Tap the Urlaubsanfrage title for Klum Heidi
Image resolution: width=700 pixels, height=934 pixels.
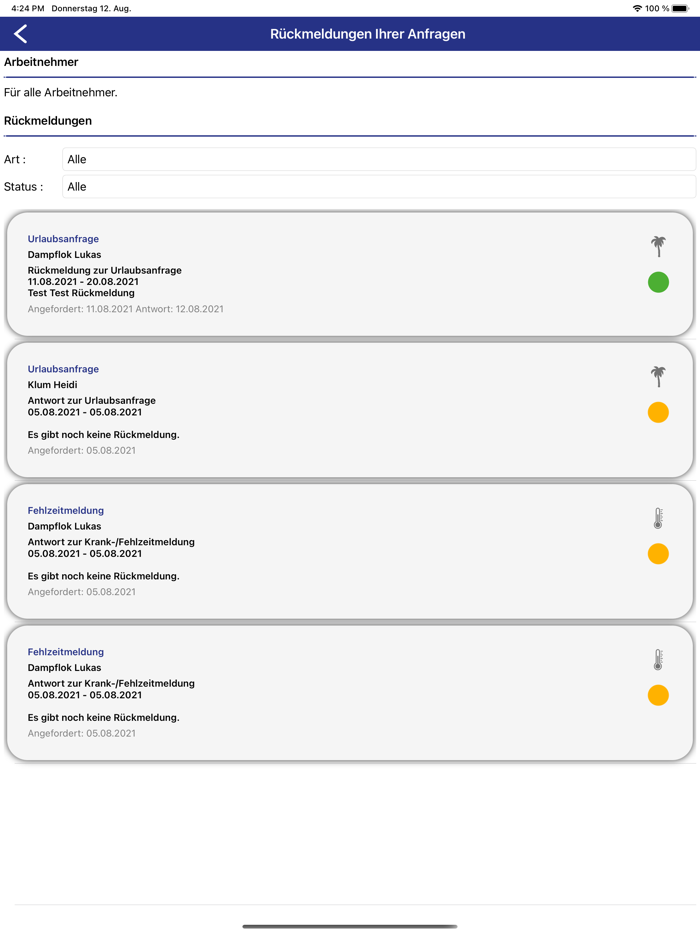click(x=63, y=369)
